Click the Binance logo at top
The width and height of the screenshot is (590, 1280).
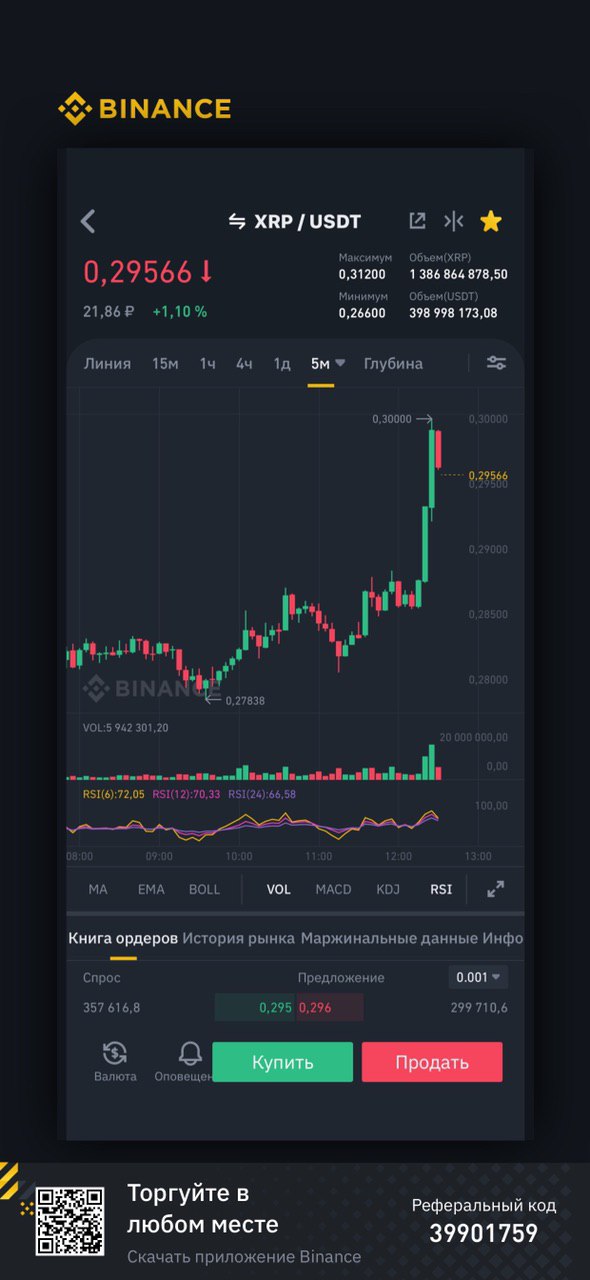(144, 108)
